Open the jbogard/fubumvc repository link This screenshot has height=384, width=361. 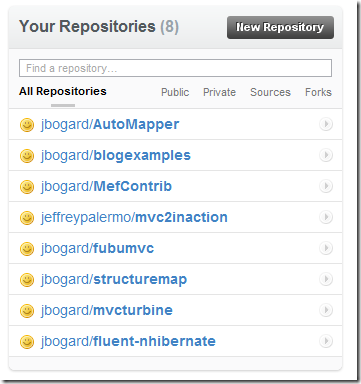97,249
